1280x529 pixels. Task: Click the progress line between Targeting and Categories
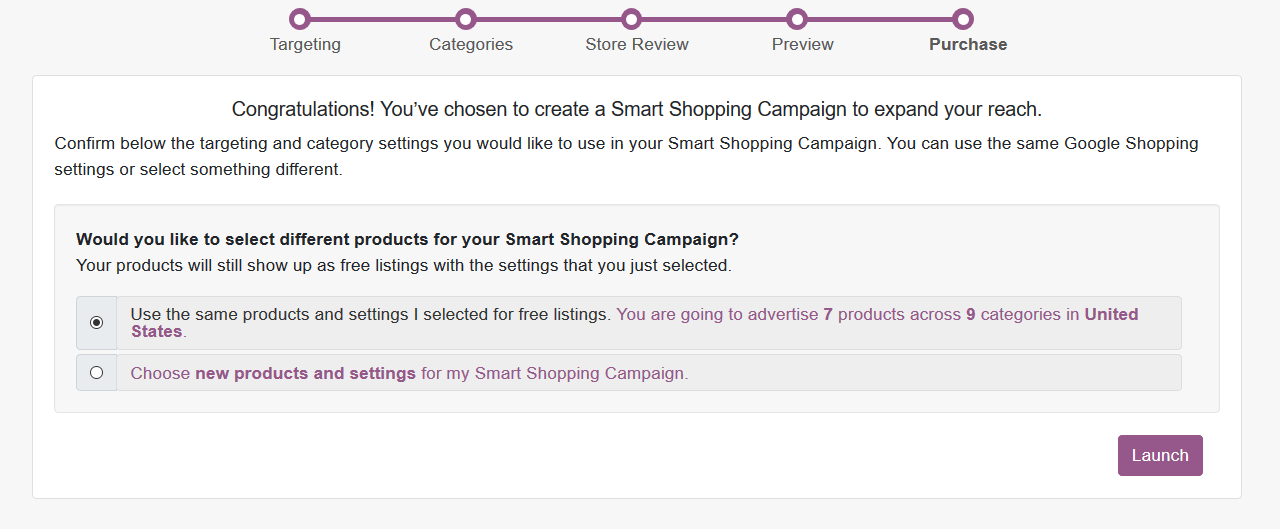(382, 19)
